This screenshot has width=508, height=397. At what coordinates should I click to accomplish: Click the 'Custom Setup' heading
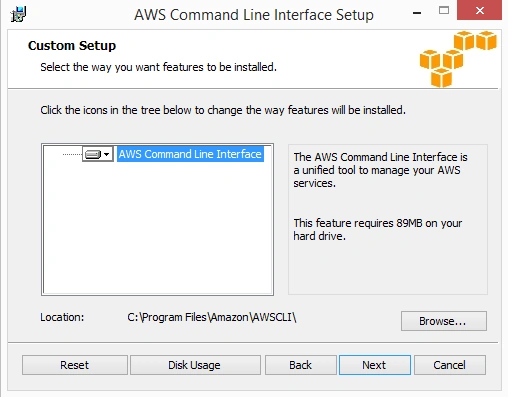point(72,46)
